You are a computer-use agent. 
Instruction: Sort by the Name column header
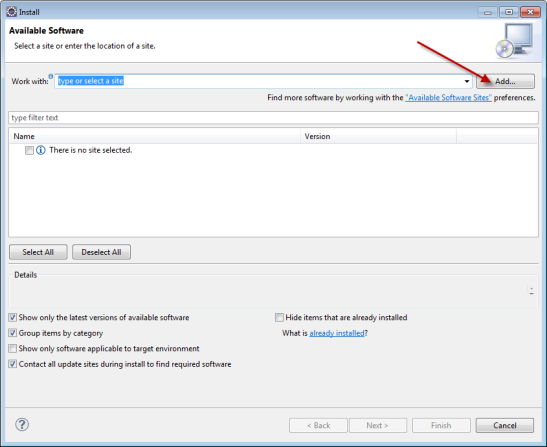click(x=155, y=136)
